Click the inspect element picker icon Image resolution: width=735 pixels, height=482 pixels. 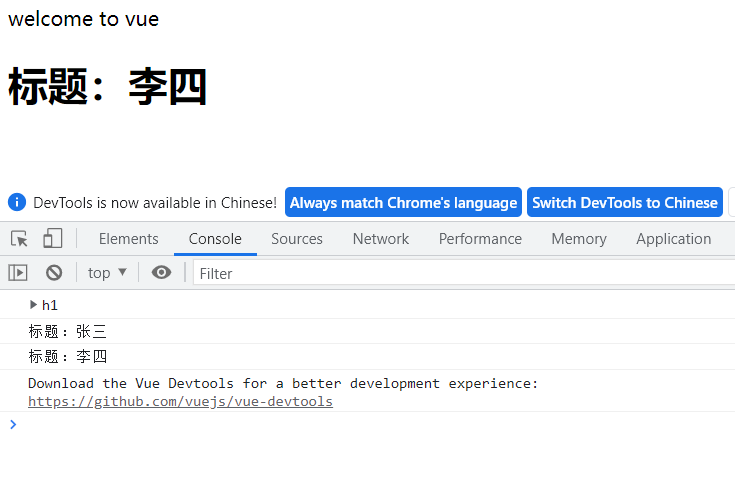19,239
